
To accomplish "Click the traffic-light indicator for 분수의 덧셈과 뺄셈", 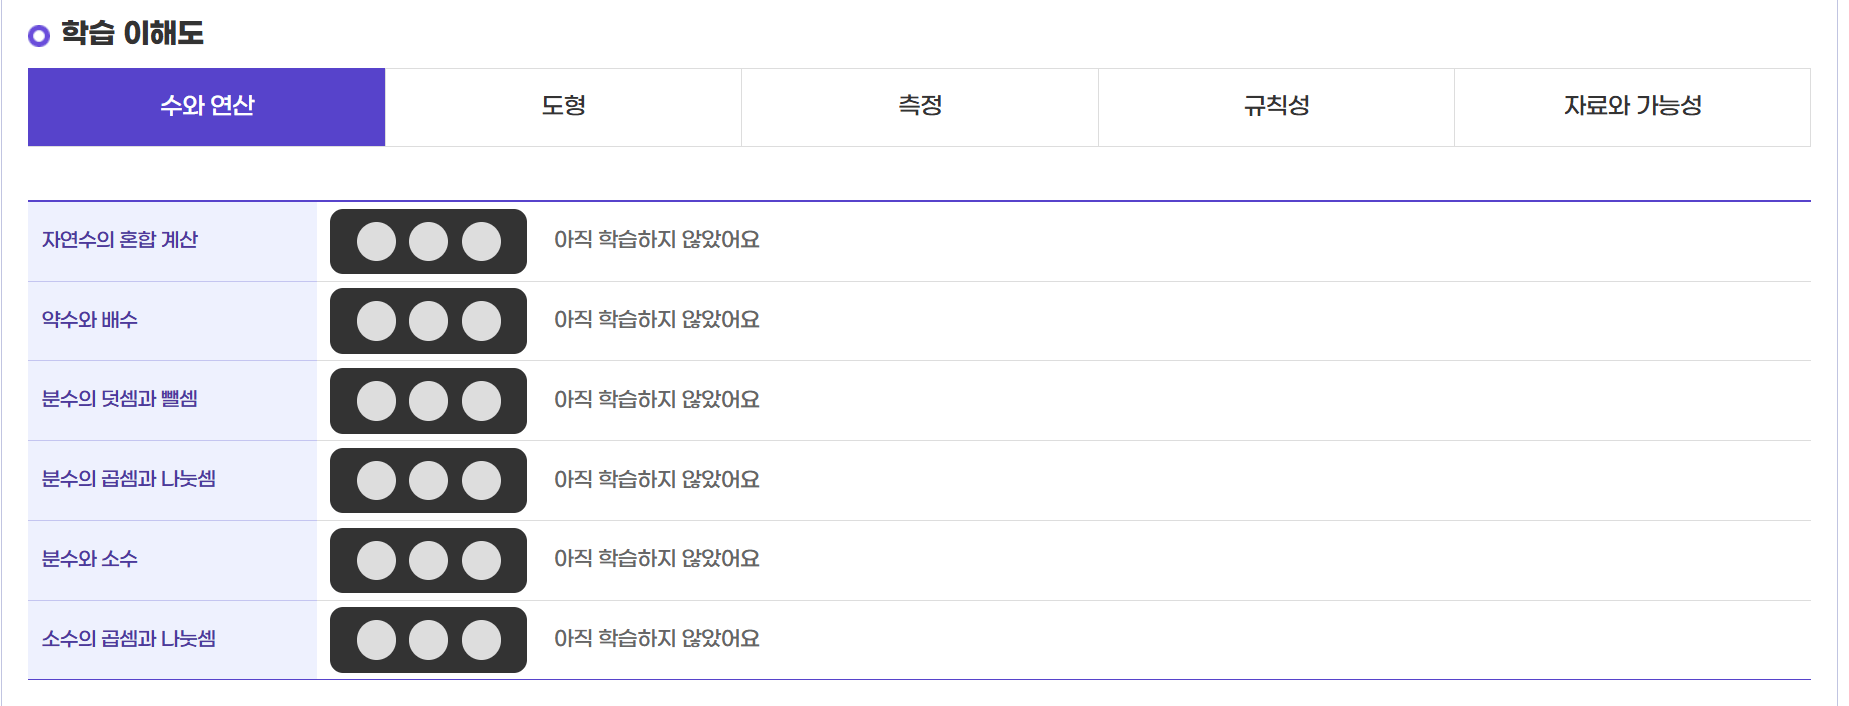I will 428,400.
